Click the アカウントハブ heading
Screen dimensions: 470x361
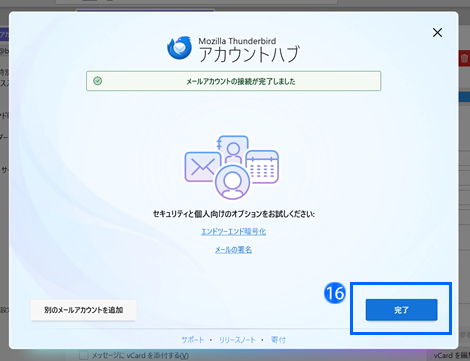249,54
